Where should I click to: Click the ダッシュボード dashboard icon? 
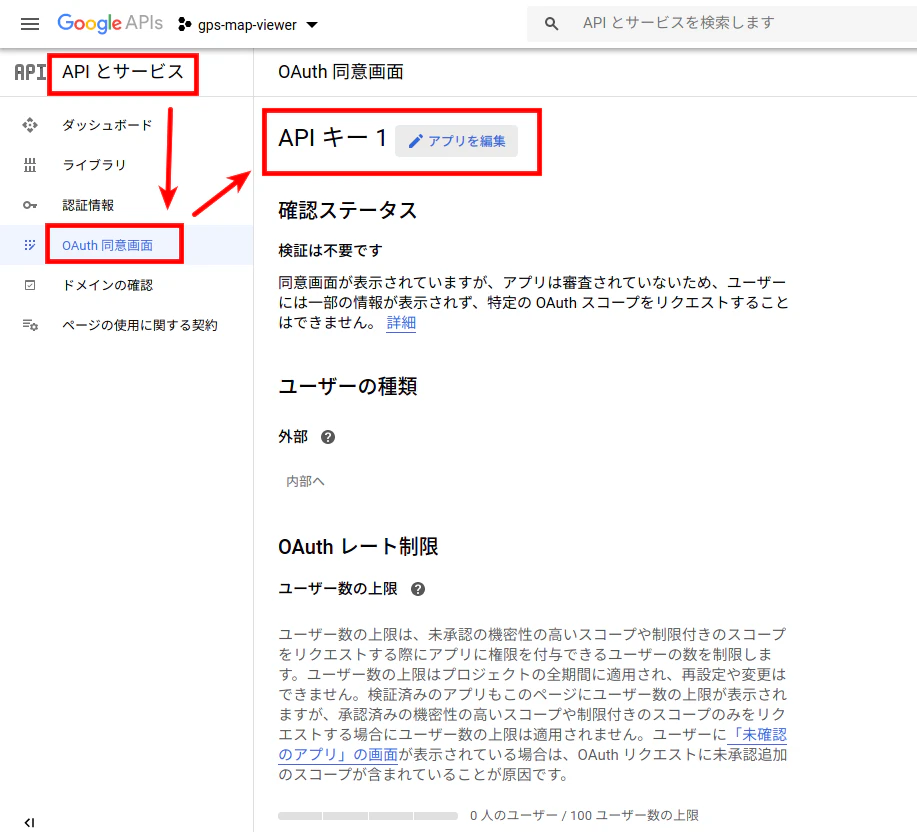pyautogui.click(x=30, y=125)
